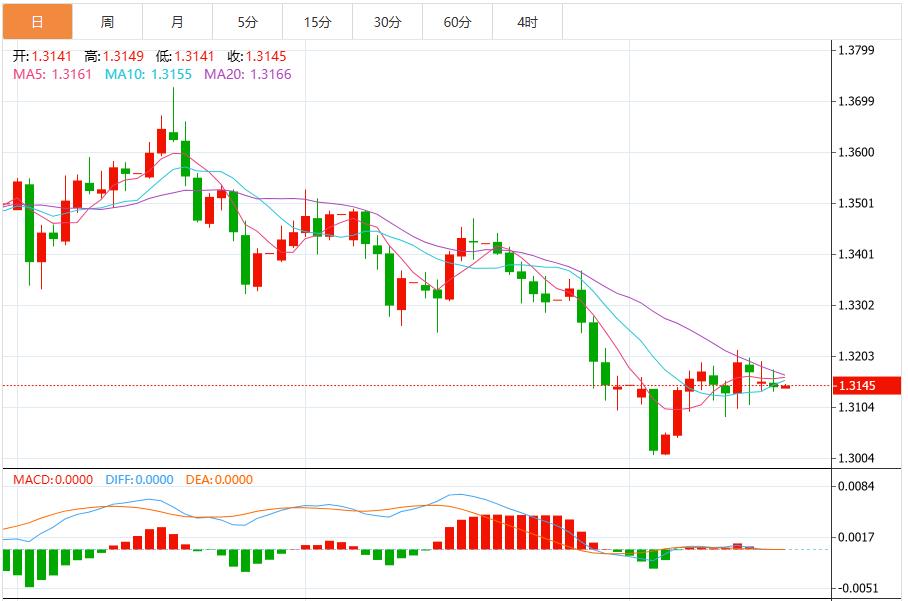Select the 15分 timeframe
Screen dimensions: 908x601
[x=319, y=19]
